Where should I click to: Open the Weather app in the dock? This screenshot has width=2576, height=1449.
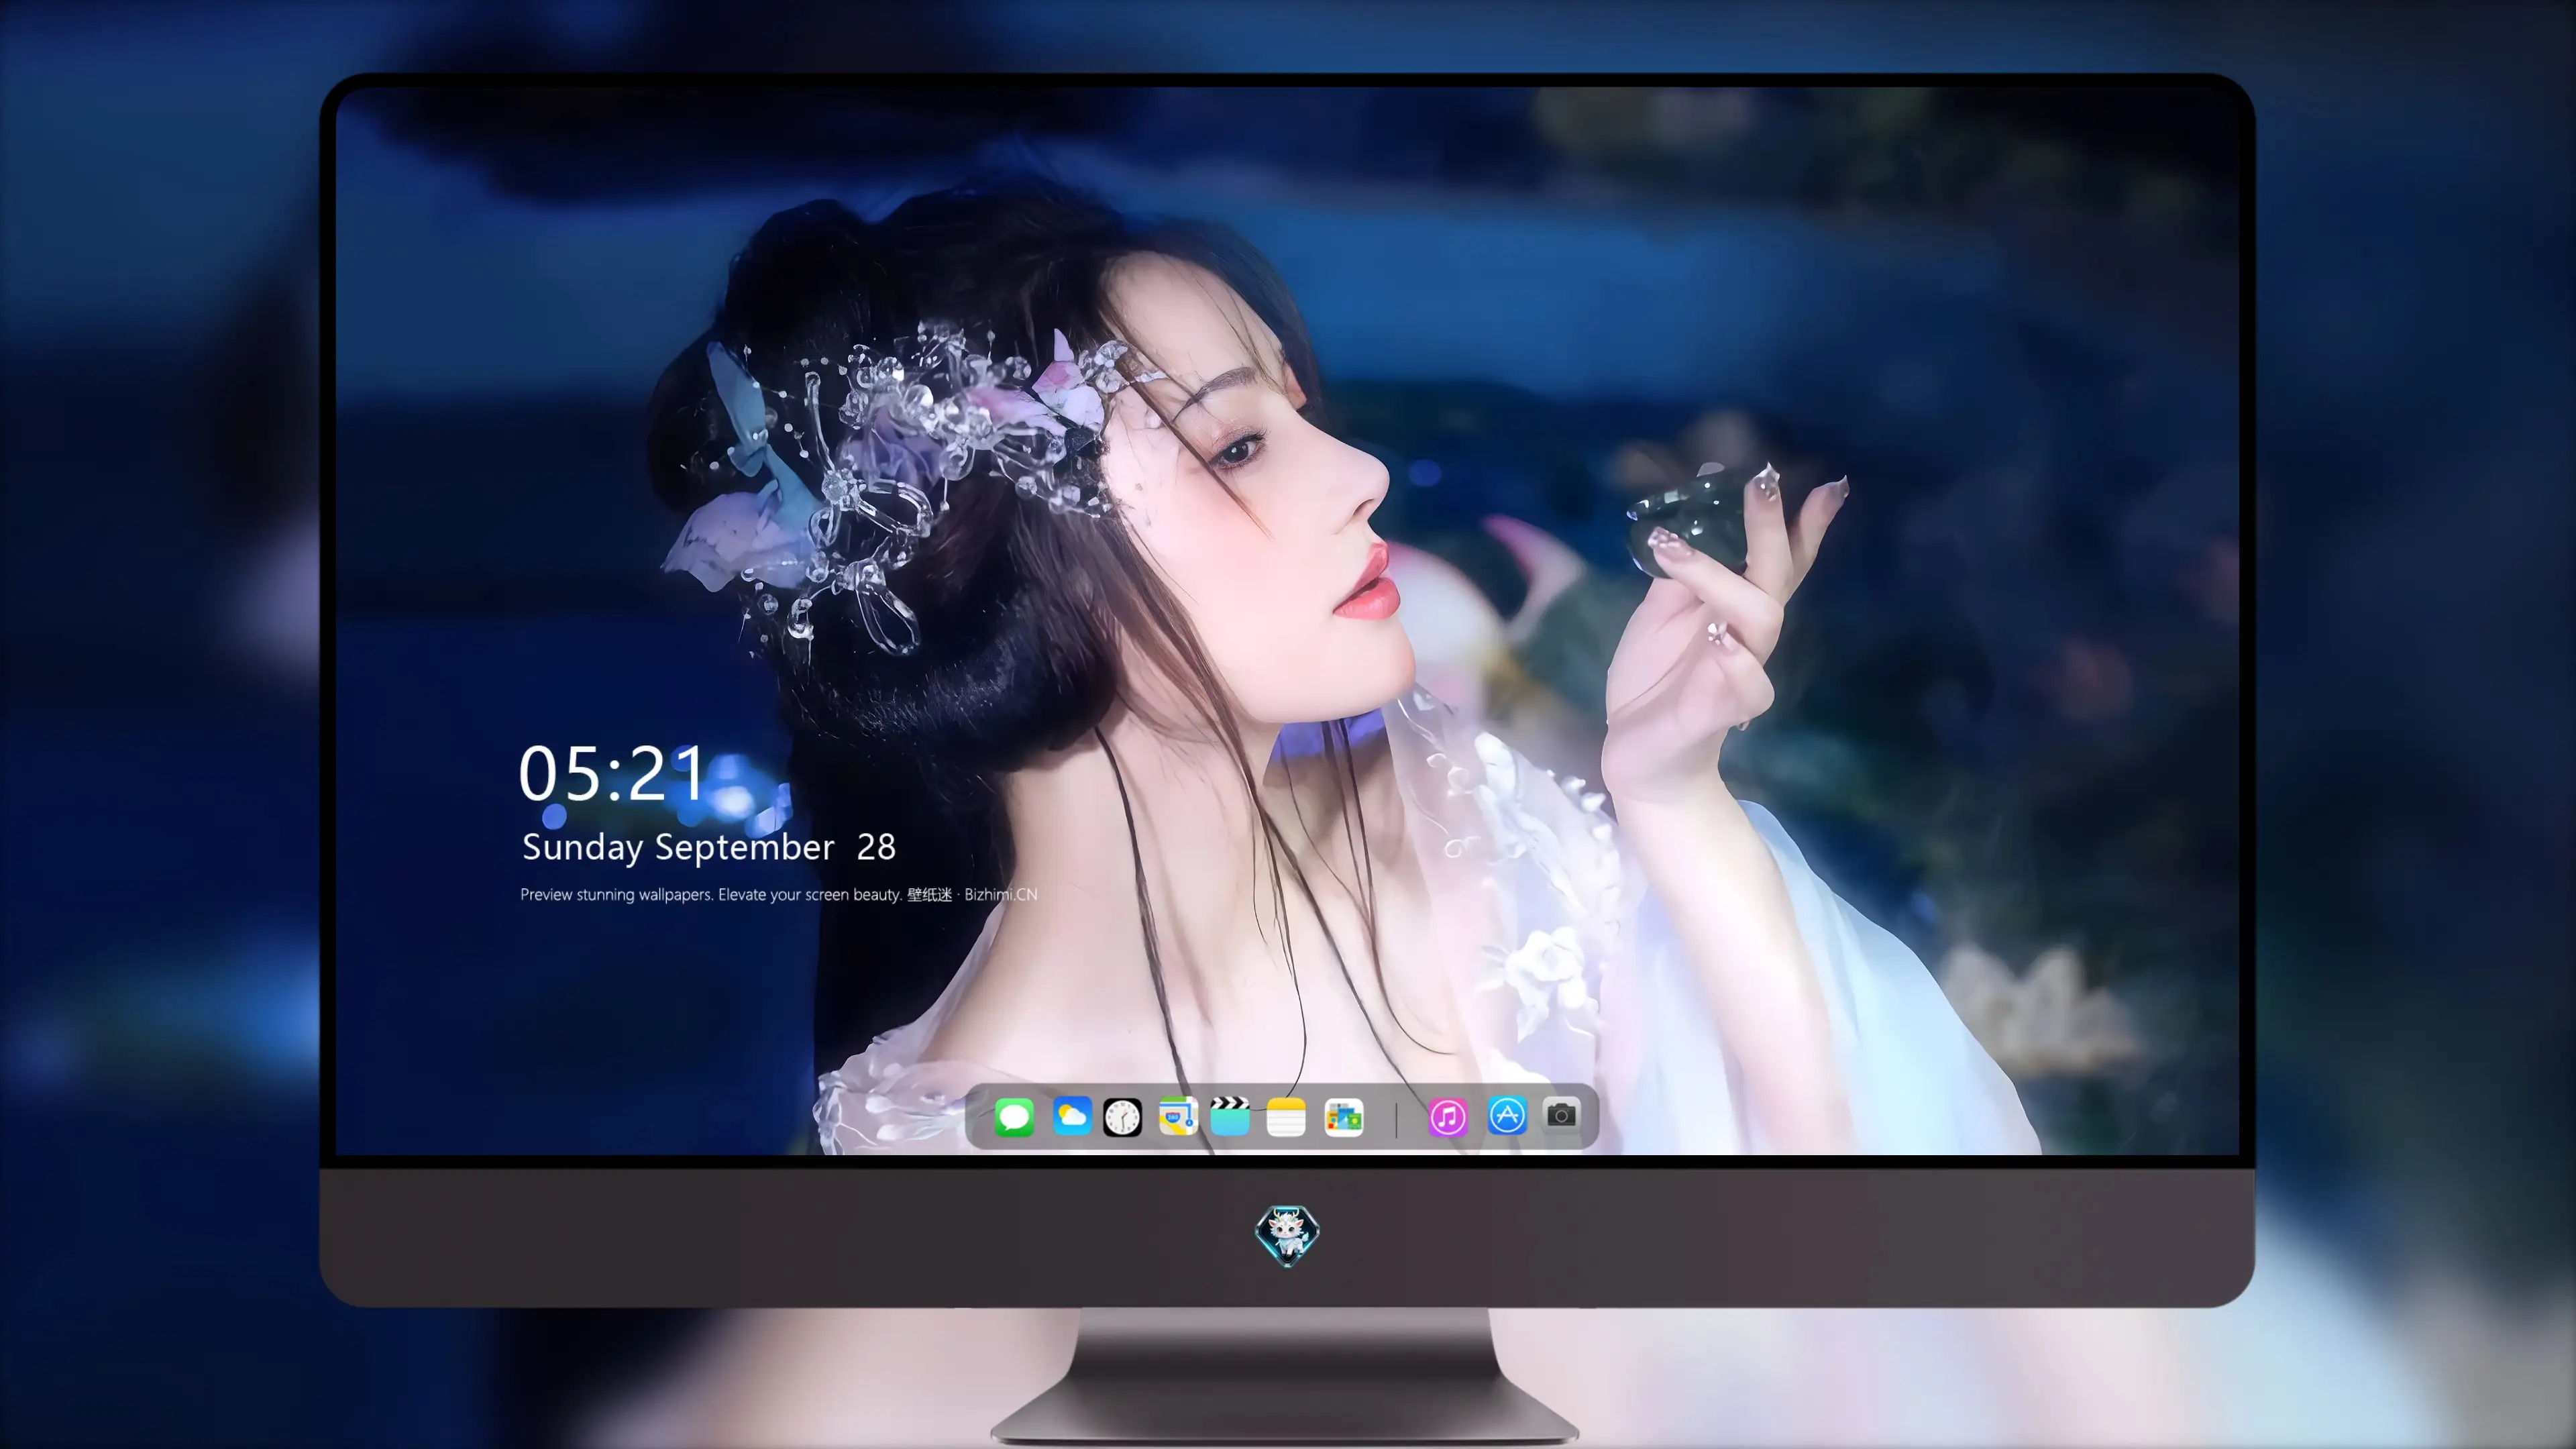[1072, 1116]
